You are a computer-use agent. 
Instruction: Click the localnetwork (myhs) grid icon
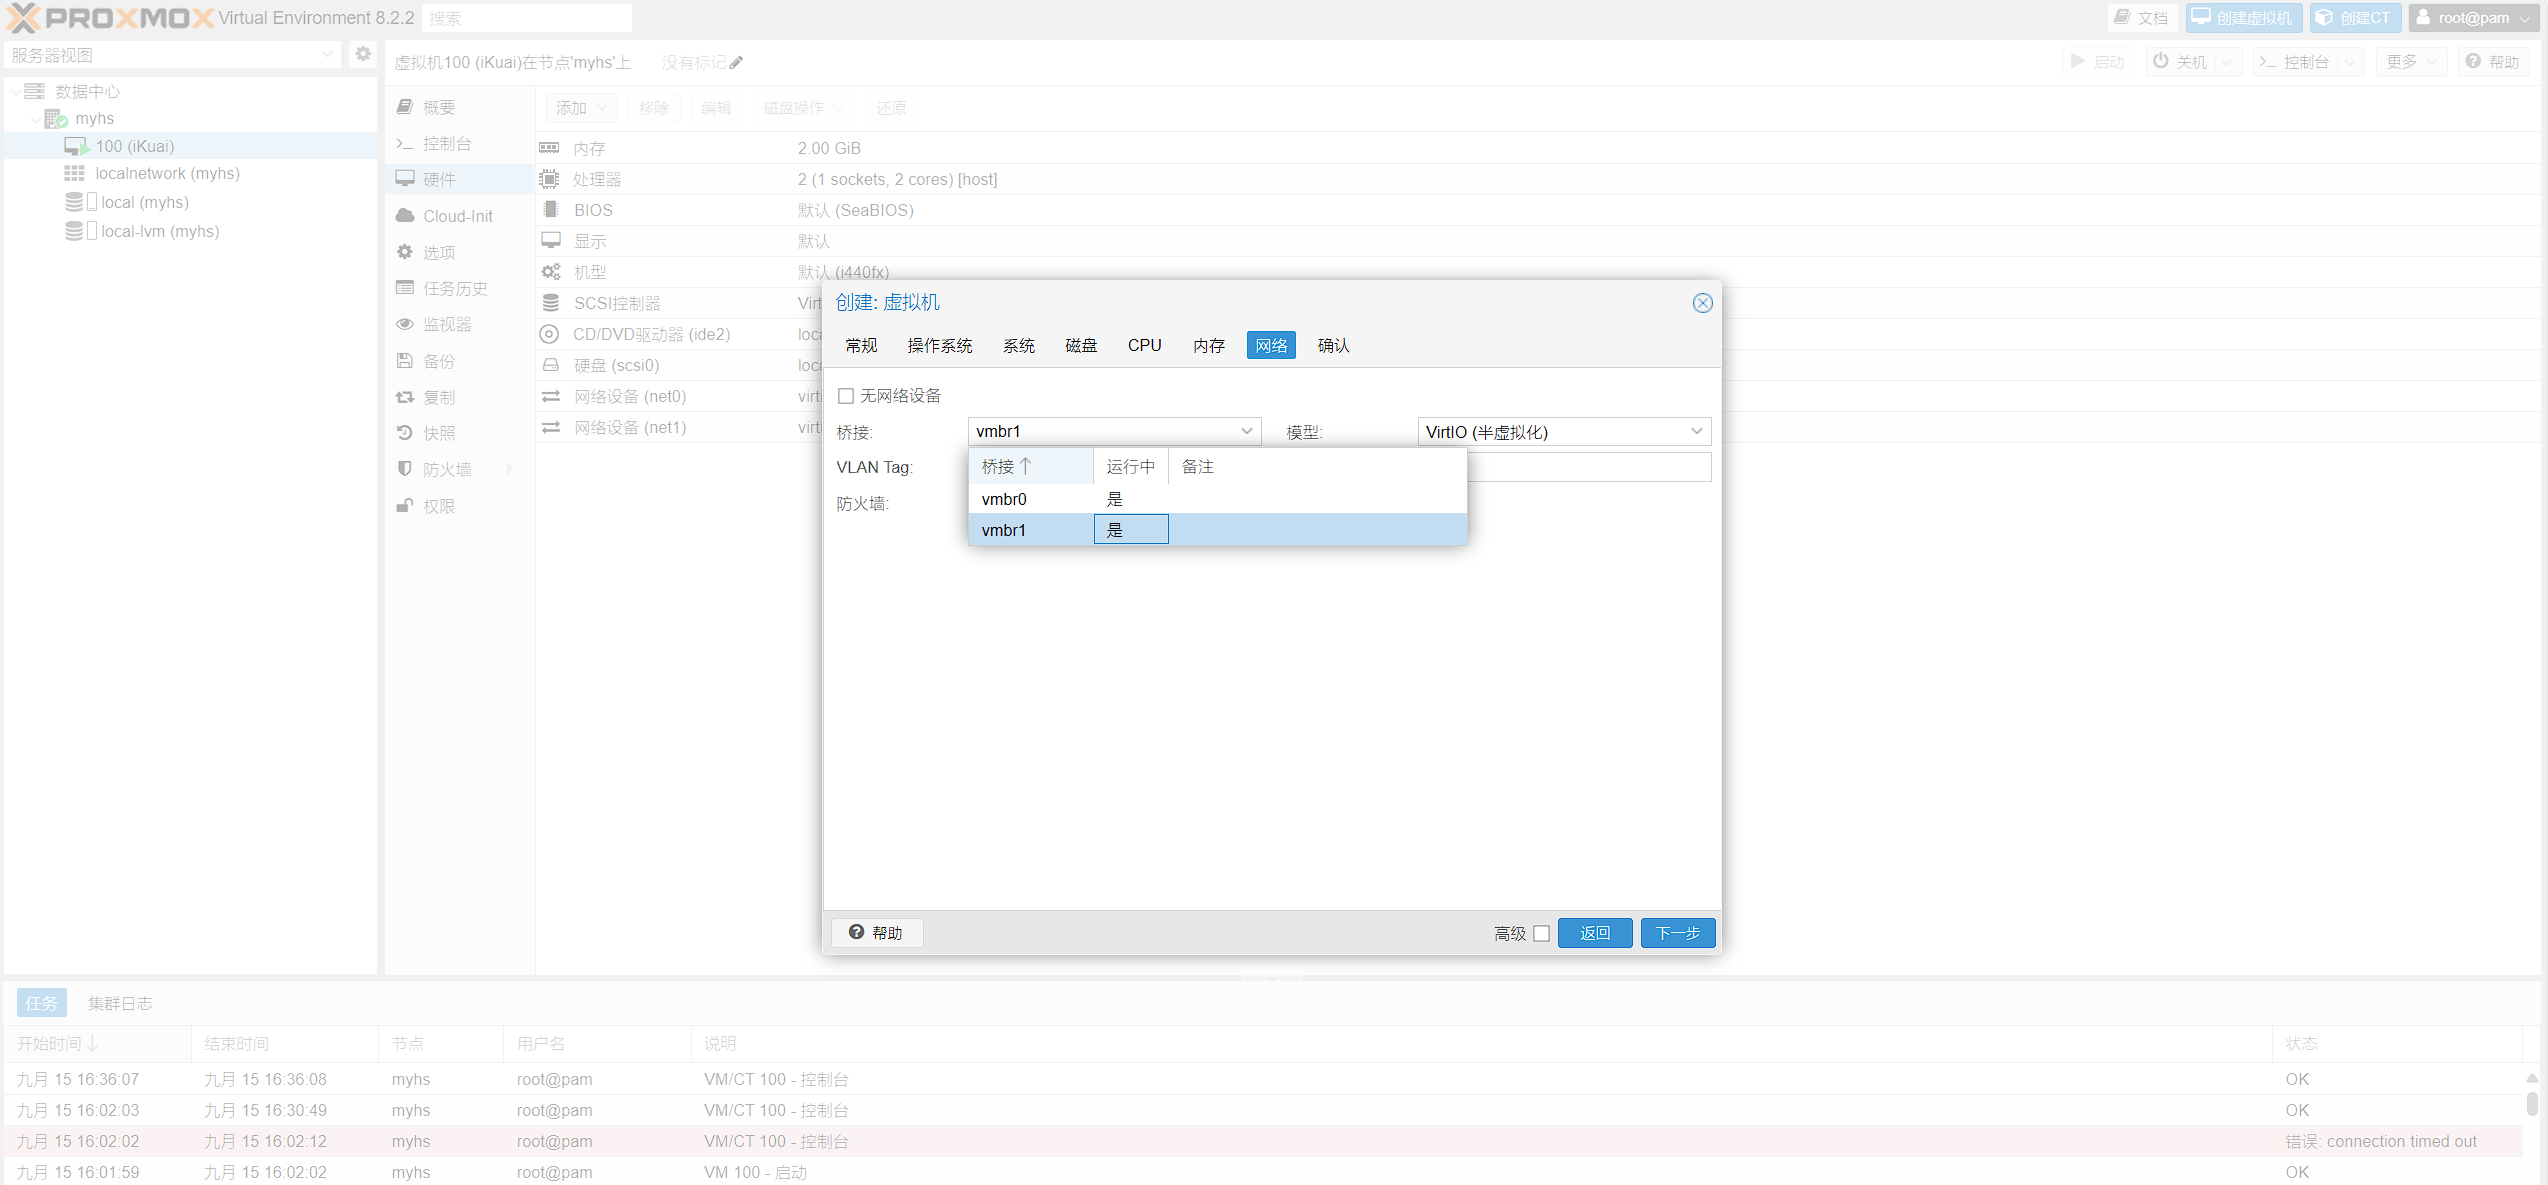tap(75, 173)
